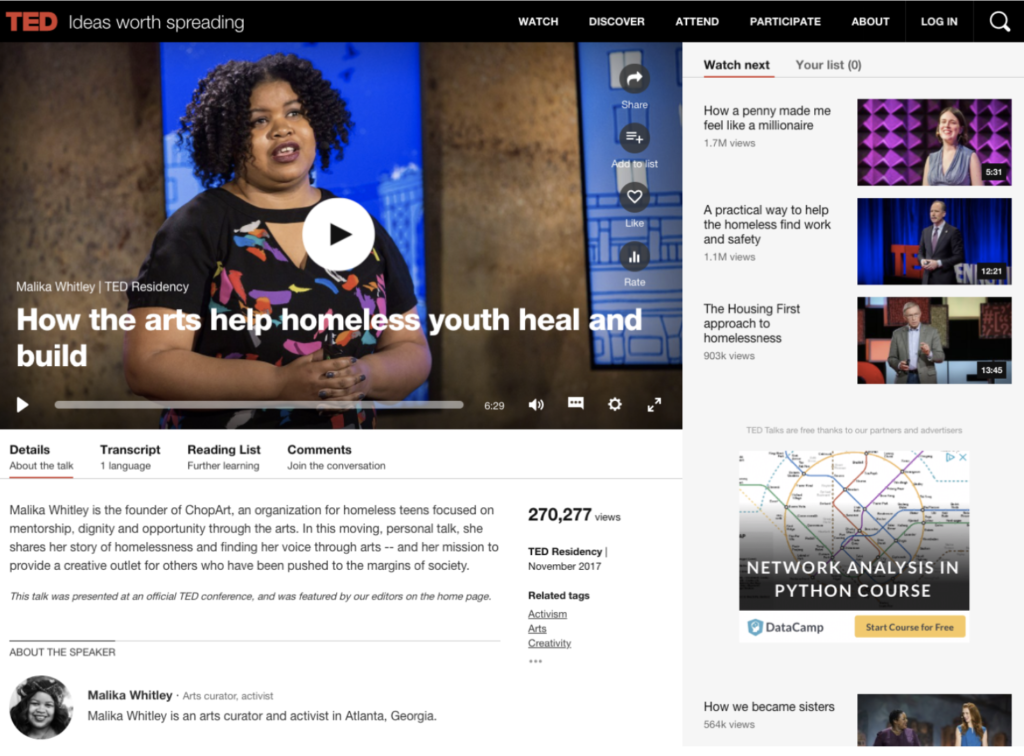Image resolution: width=1024 pixels, height=756 pixels.
Task: Mute the video volume
Action: (536, 404)
